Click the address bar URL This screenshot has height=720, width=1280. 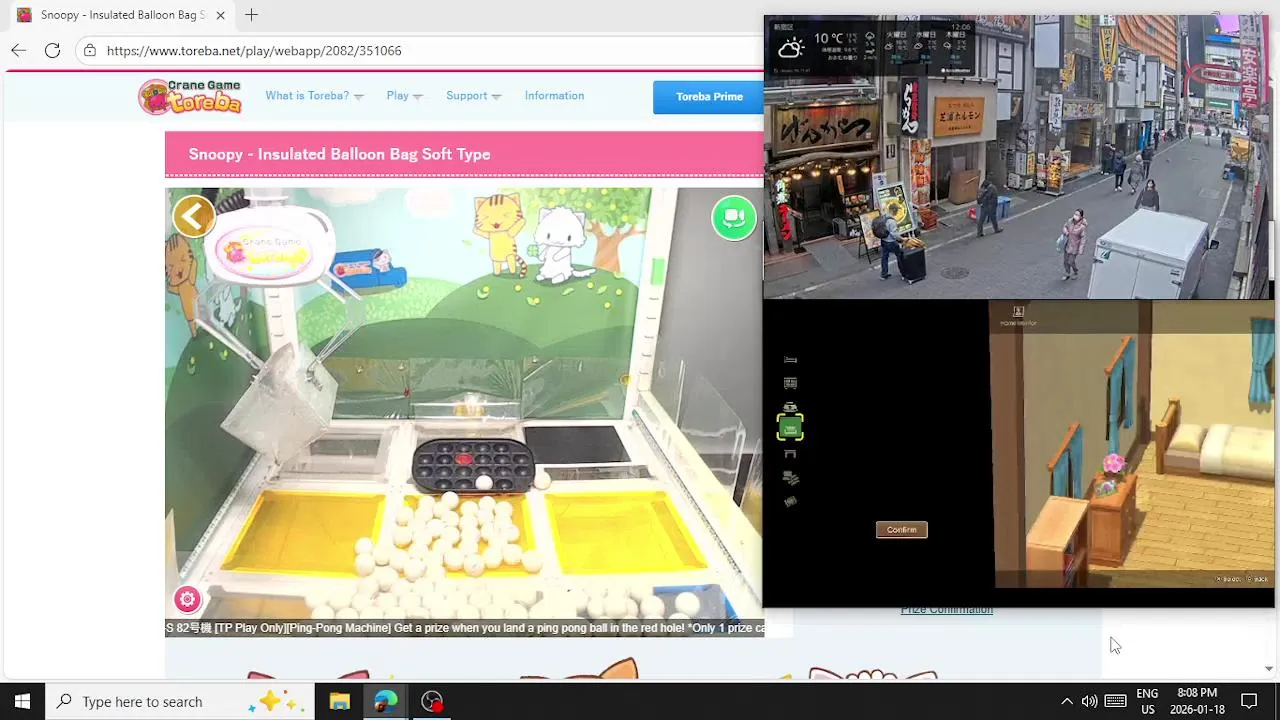pos(254,50)
